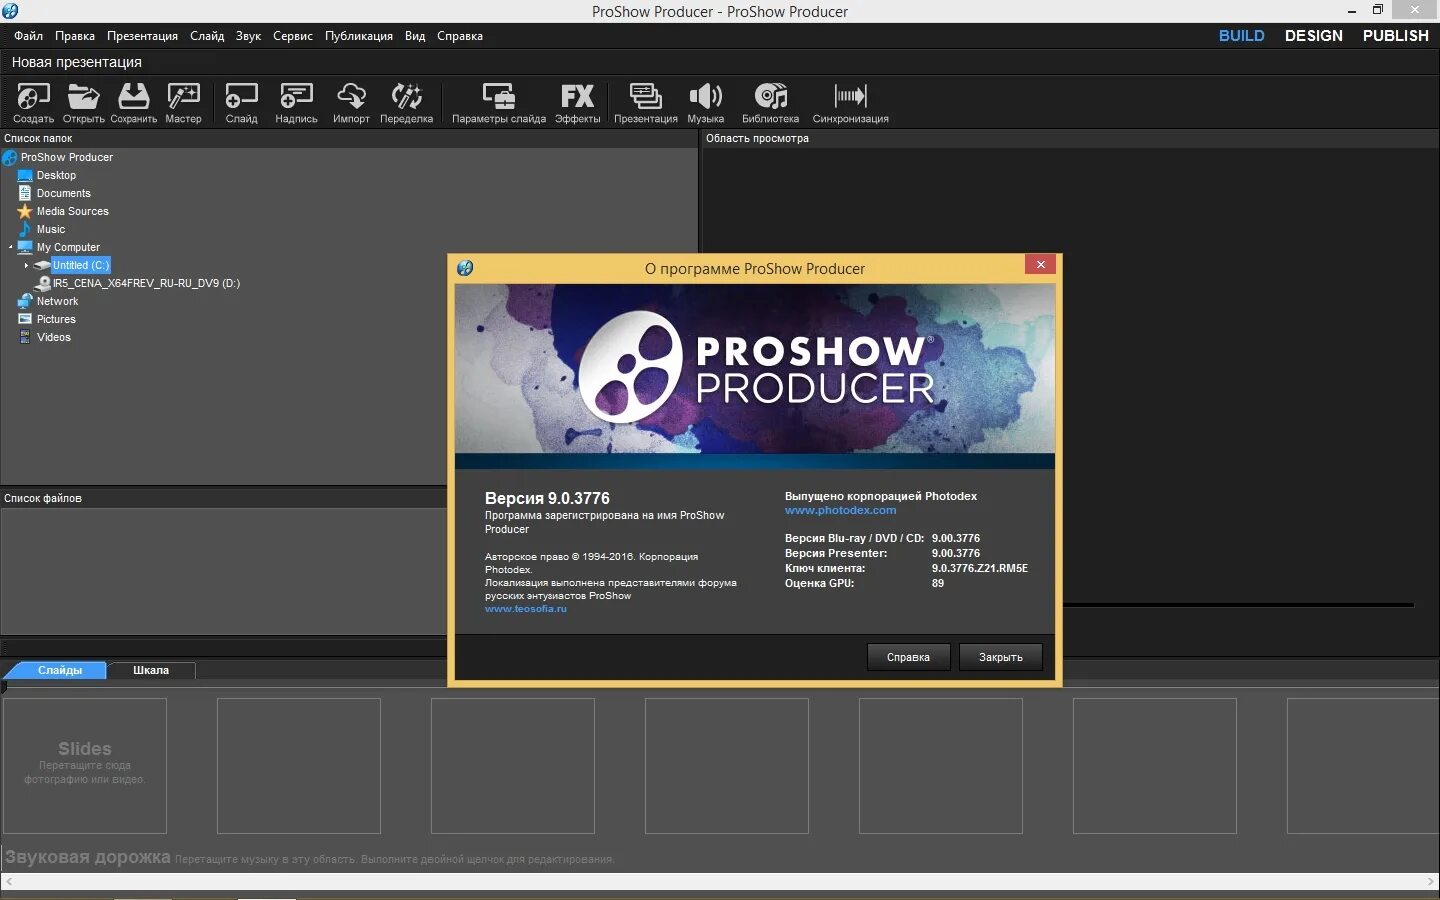This screenshot has height=900, width=1440.
Task: Click the slide list horizontal scrollbar right arrow
Action: pos(1430,881)
